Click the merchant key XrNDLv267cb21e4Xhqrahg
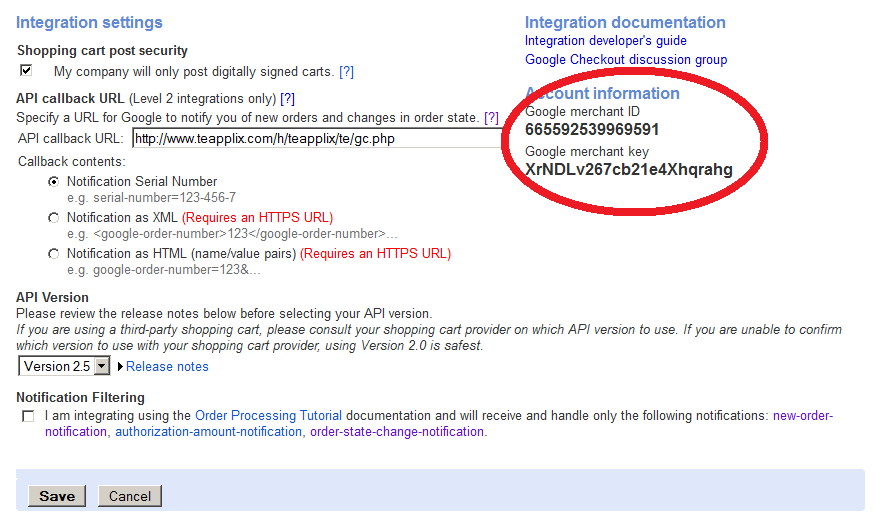 pos(628,170)
